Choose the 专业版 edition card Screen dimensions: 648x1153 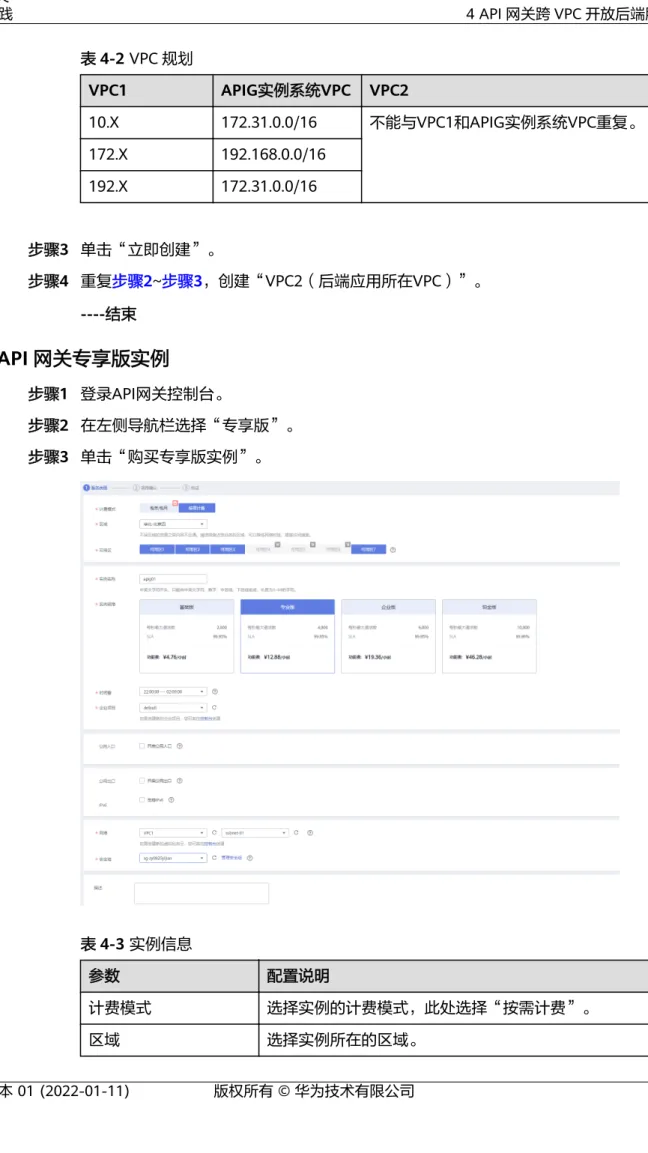tap(288, 636)
